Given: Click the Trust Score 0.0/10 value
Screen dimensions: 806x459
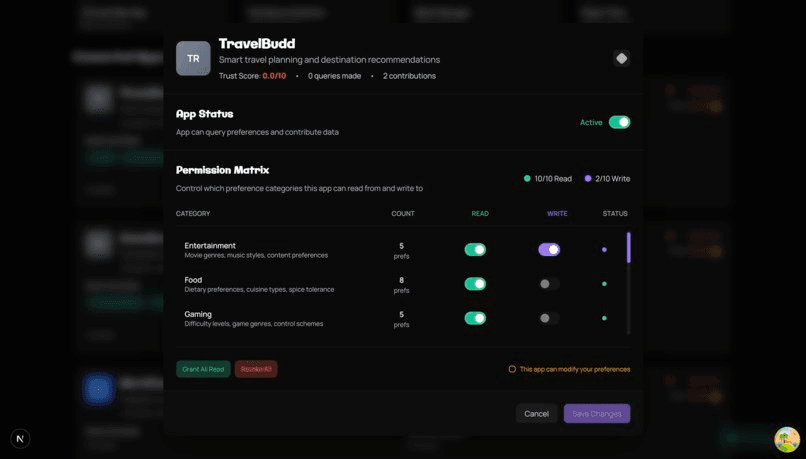Looking at the screenshot, I should [x=274, y=76].
